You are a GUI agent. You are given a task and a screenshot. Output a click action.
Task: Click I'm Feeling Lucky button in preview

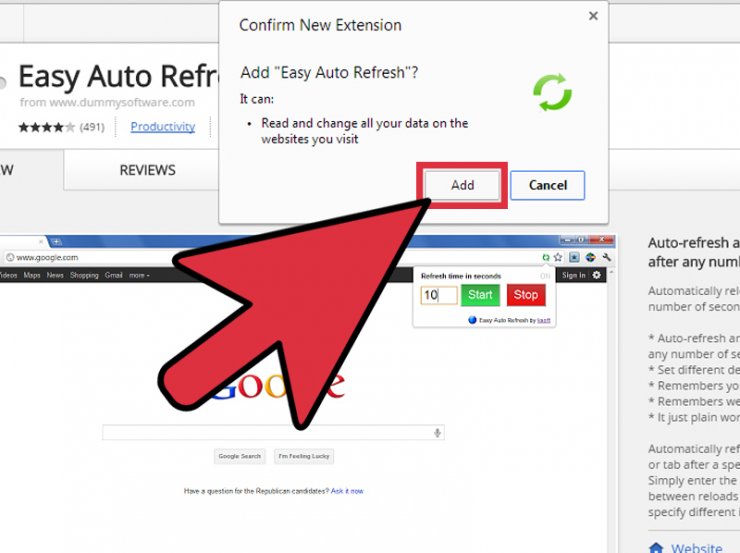pyautogui.click(x=304, y=456)
